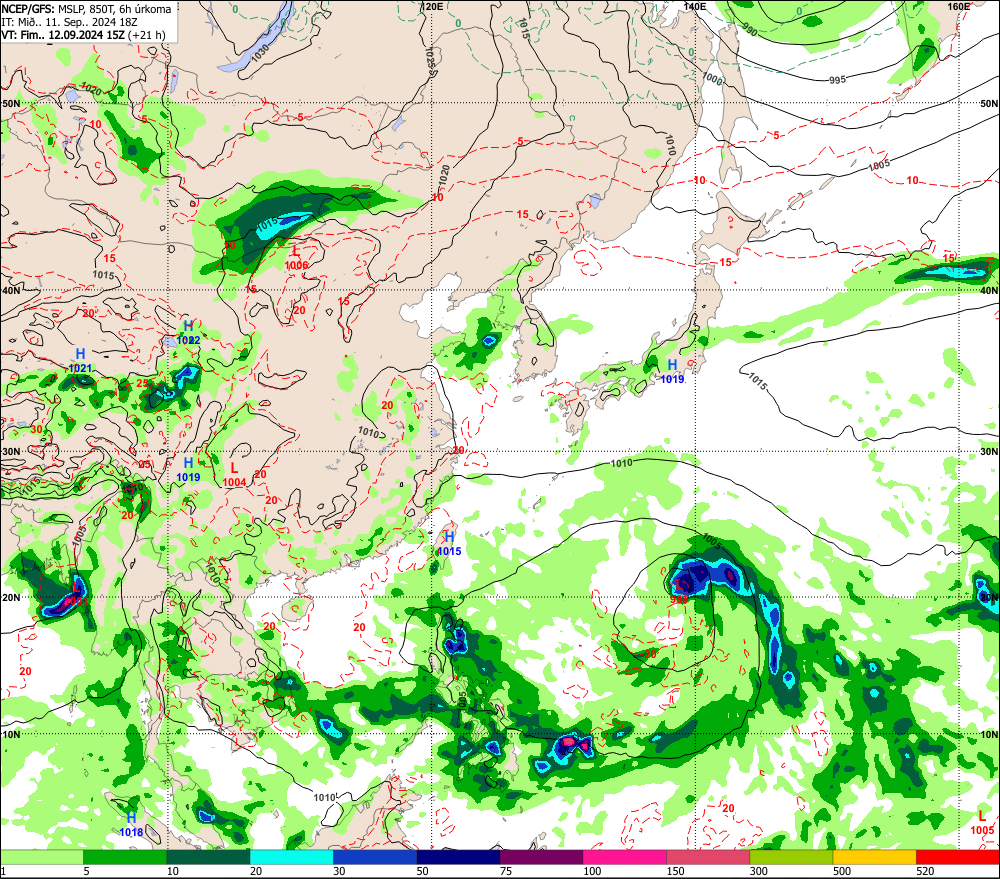The height and width of the screenshot is (879, 1000).
Task: Select the rose 150–300 legend swatch
Action: (708, 857)
